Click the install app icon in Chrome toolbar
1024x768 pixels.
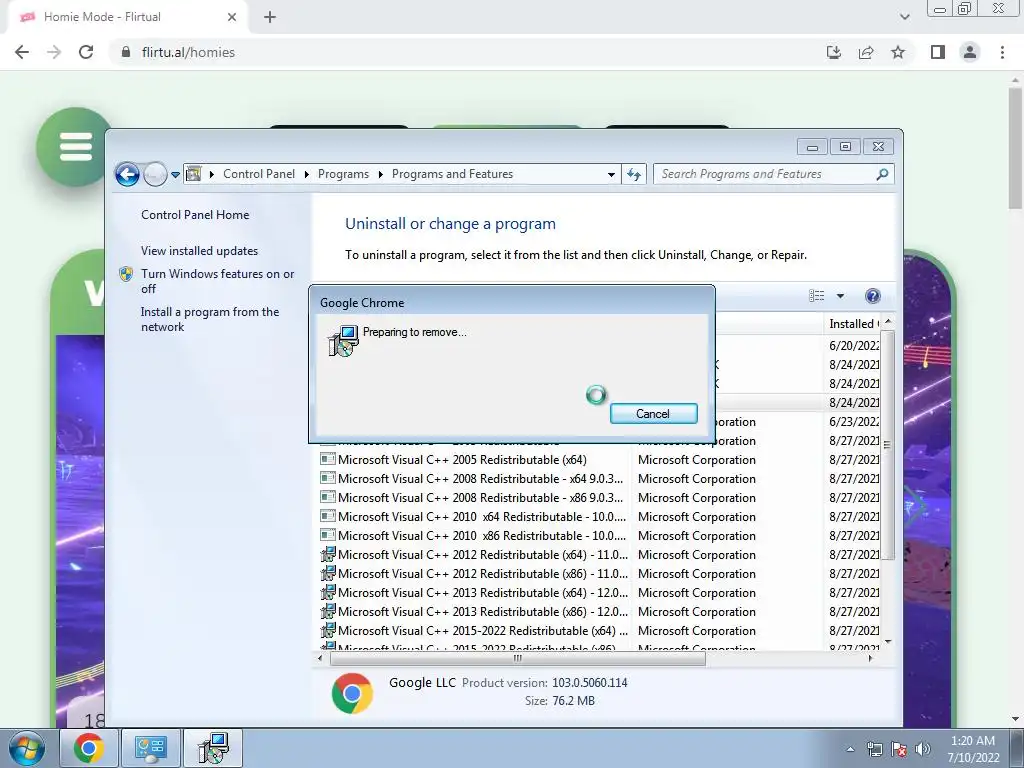pos(834,52)
